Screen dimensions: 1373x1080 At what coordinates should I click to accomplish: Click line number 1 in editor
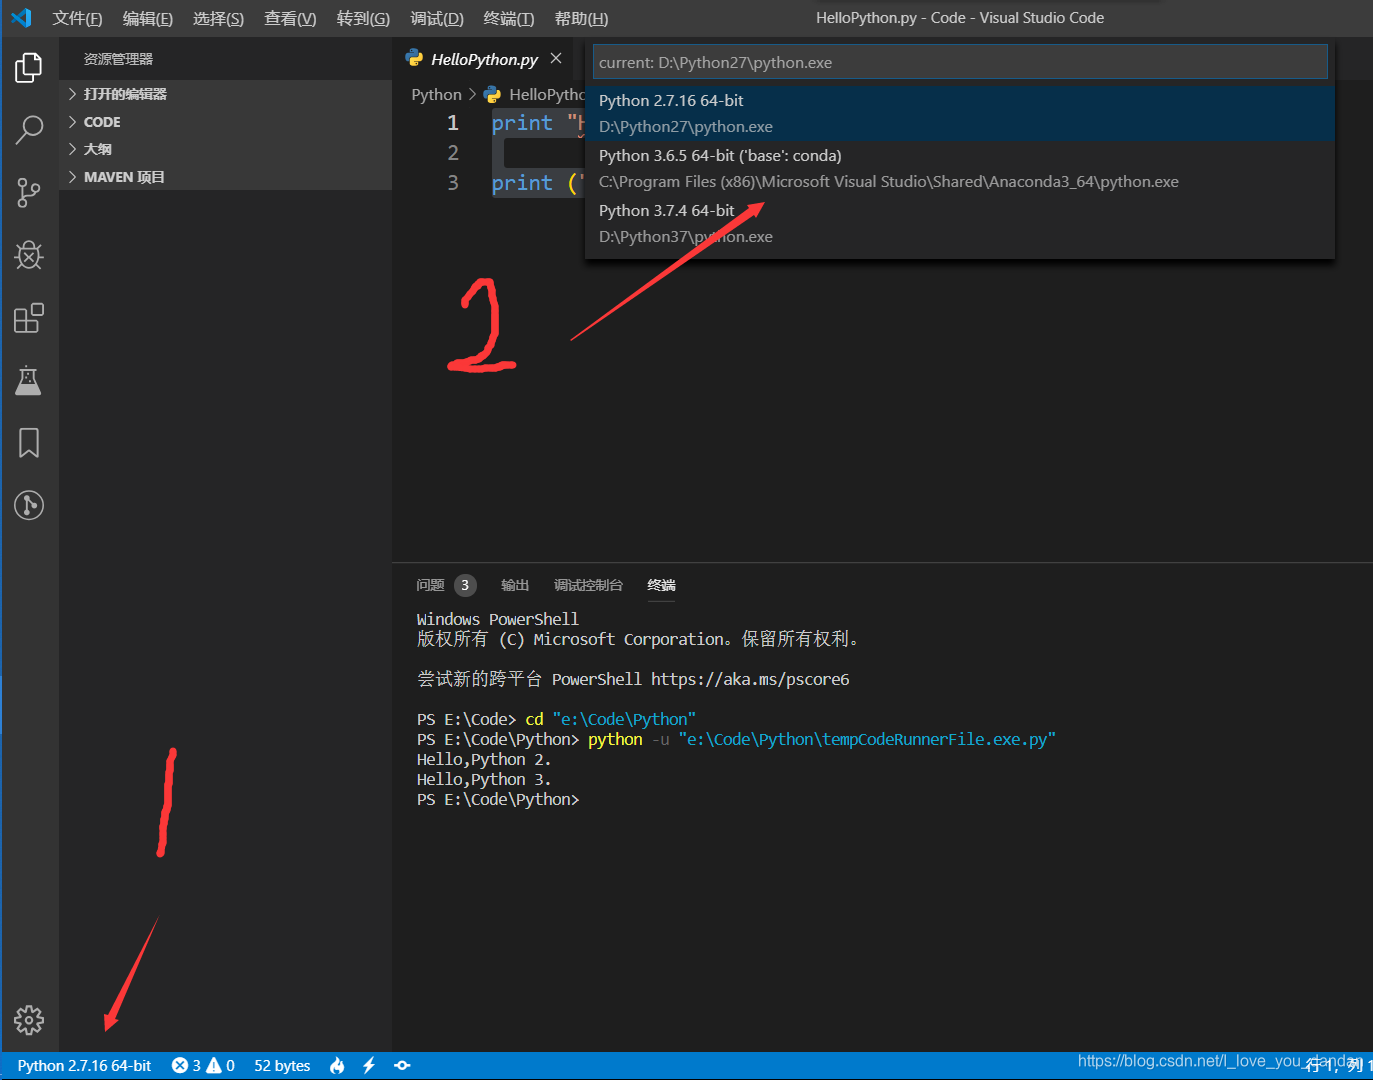453,123
